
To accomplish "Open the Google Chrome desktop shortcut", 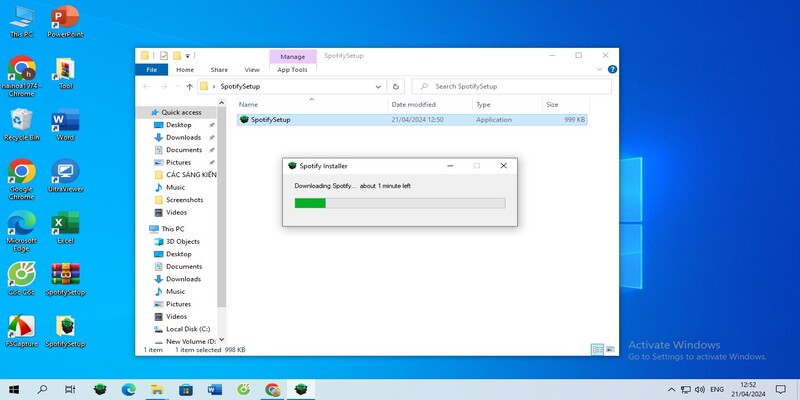I will point(21,179).
